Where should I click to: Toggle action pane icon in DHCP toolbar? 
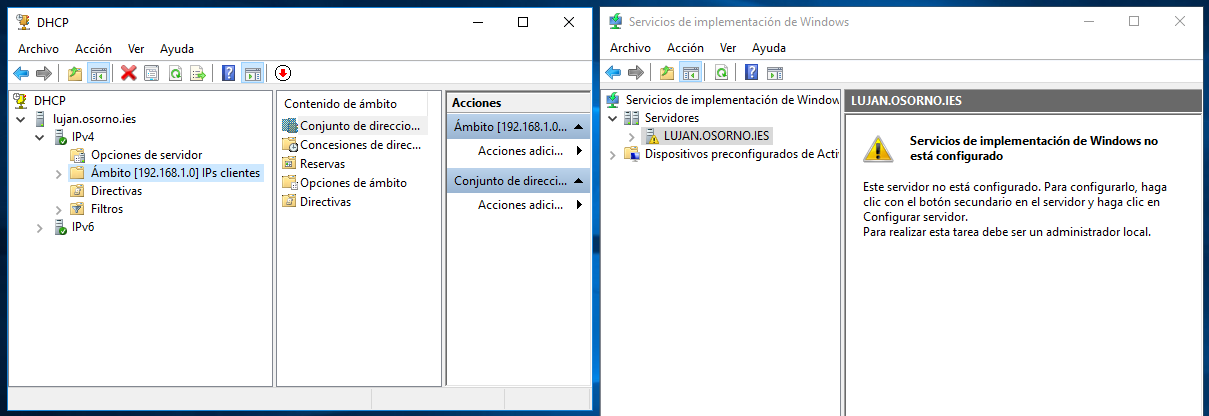coord(253,73)
